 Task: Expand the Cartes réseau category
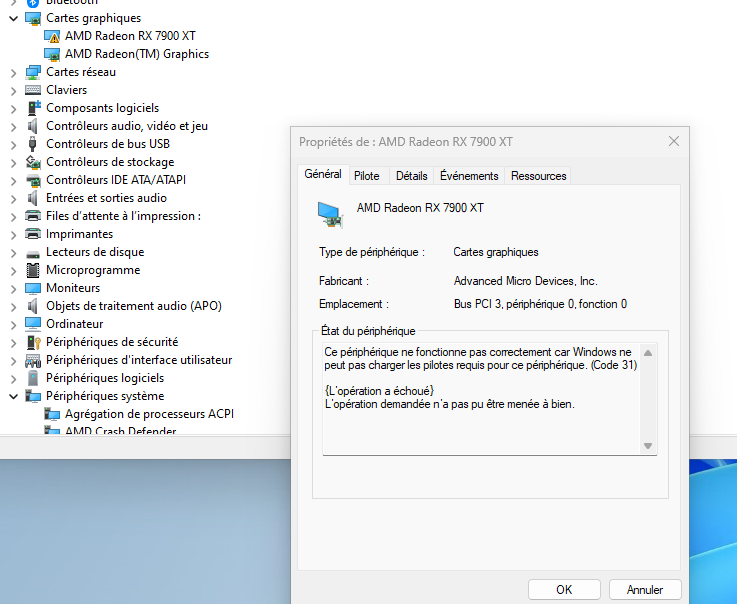(14, 72)
